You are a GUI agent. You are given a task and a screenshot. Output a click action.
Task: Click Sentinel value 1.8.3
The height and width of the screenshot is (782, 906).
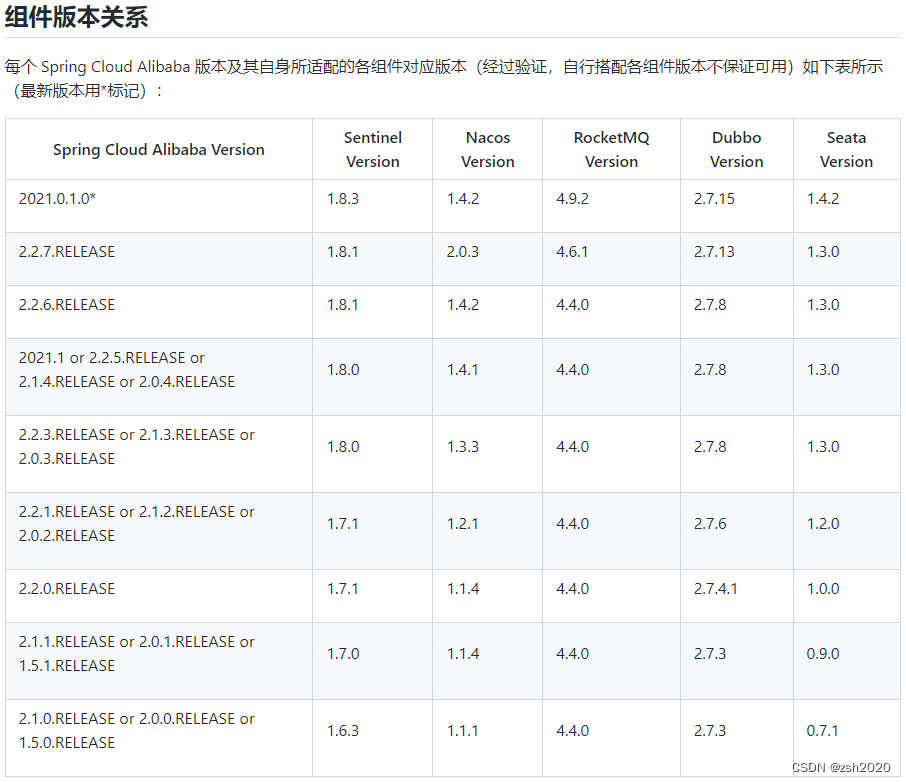tap(343, 199)
